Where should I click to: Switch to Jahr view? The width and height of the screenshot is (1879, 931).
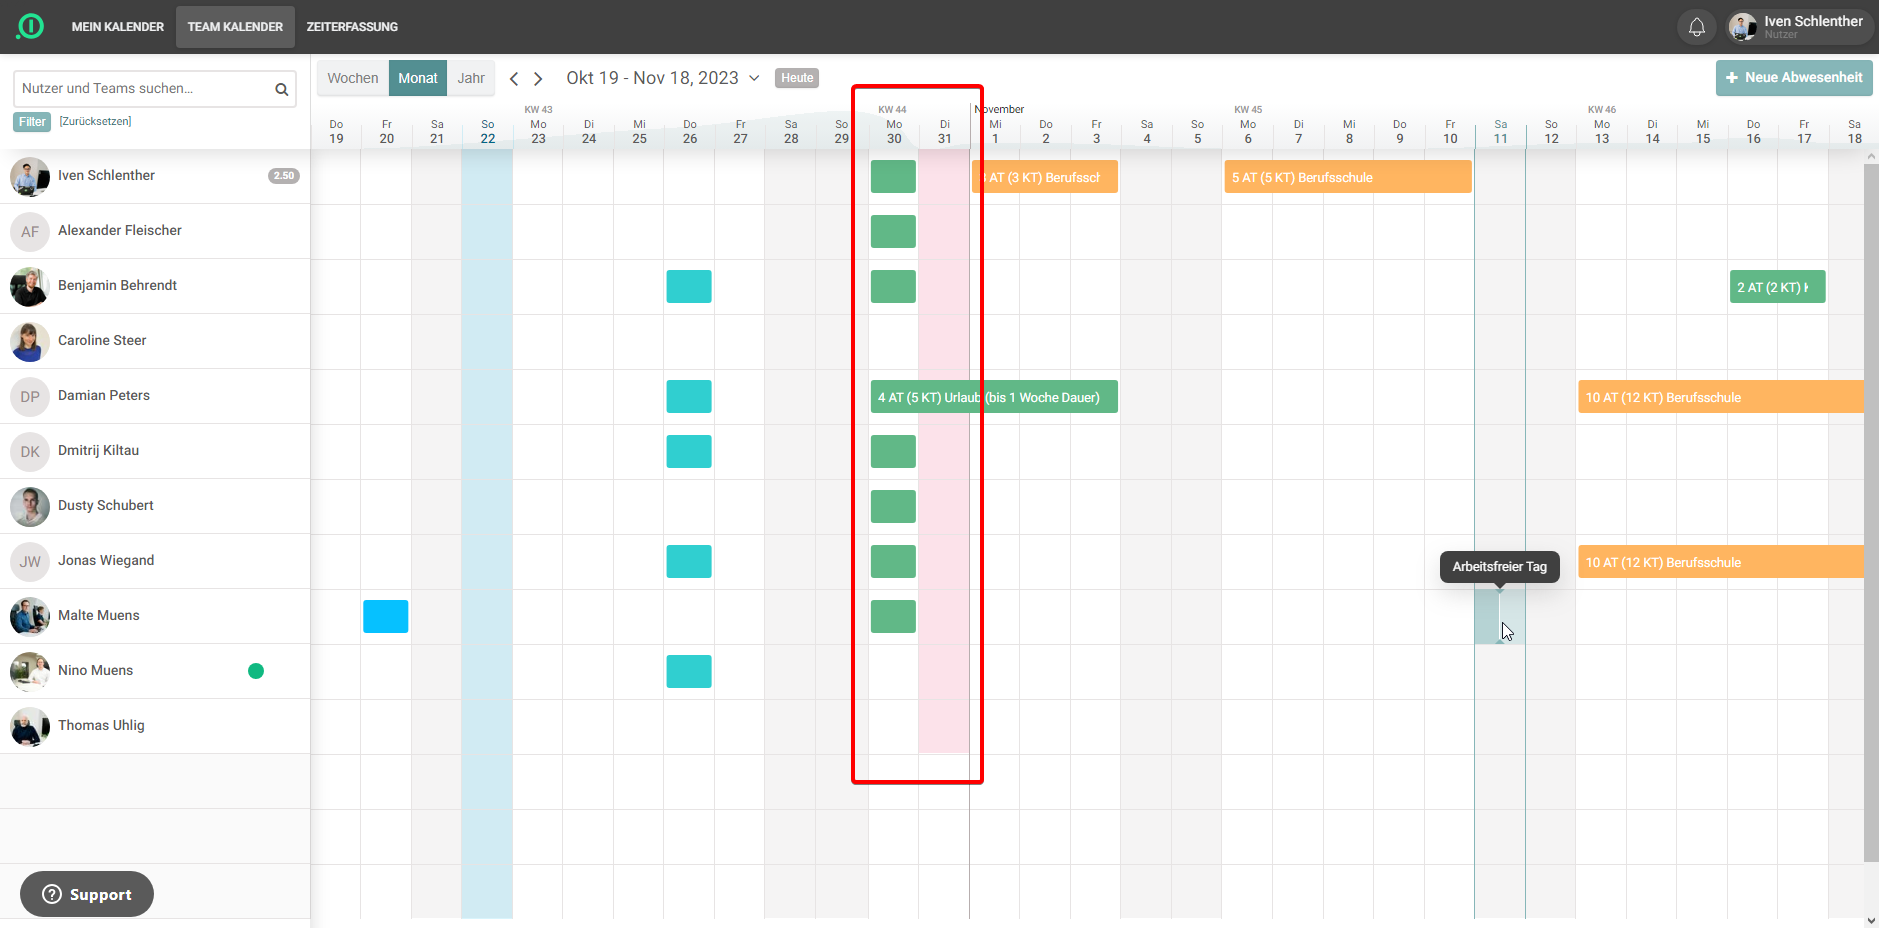coord(471,78)
